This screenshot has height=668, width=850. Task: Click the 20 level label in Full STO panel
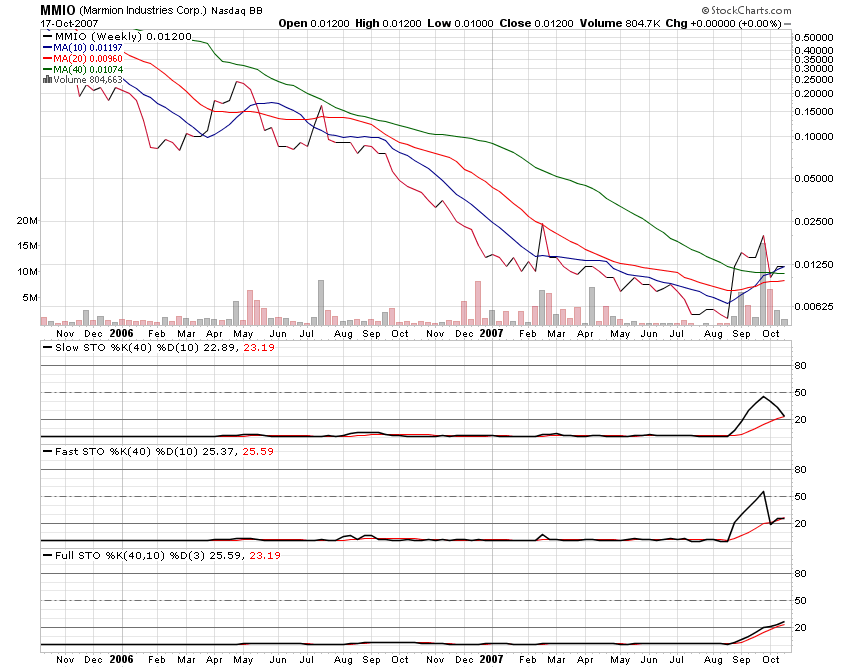coord(801,628)
